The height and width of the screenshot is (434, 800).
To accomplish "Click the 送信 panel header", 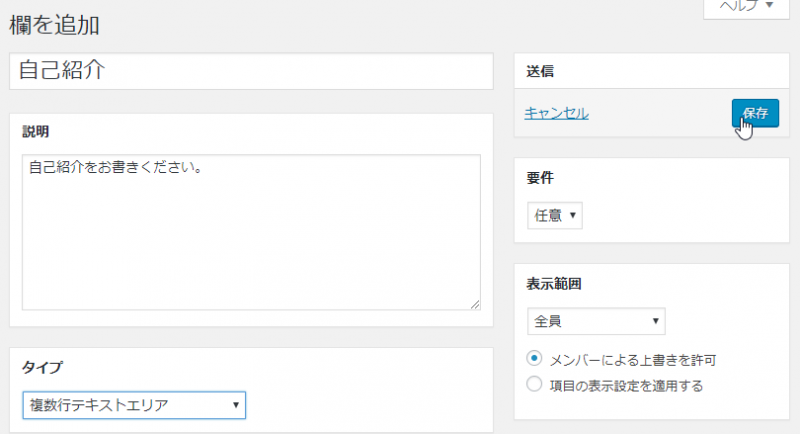I will pos(541,71).
